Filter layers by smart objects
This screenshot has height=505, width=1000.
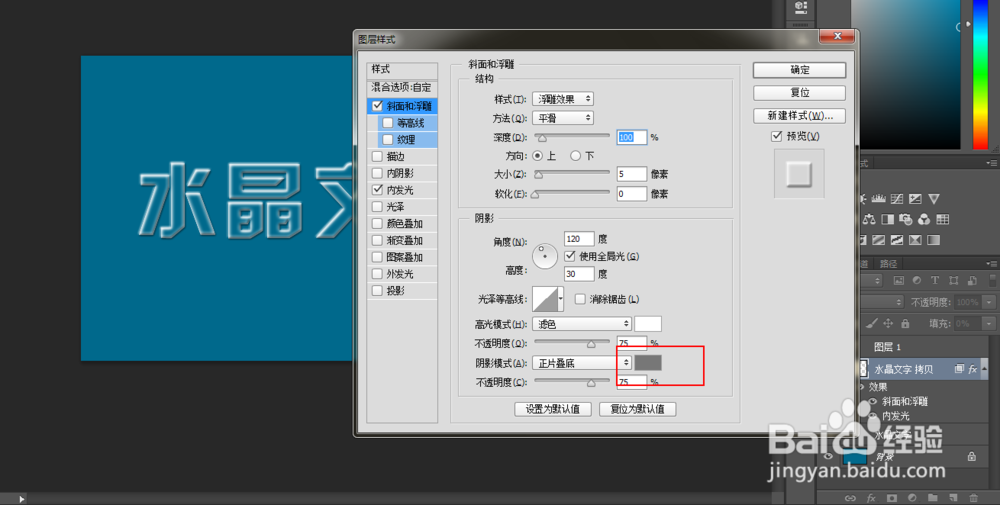(972, 281)
